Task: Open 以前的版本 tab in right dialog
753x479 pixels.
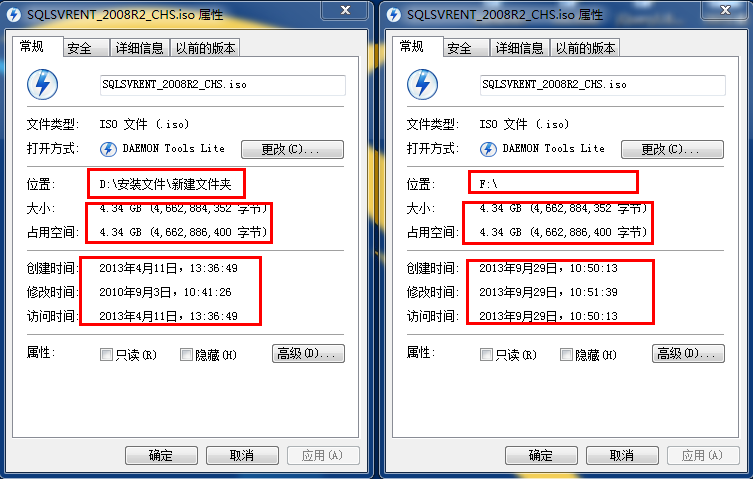Action: click(585, 48)
